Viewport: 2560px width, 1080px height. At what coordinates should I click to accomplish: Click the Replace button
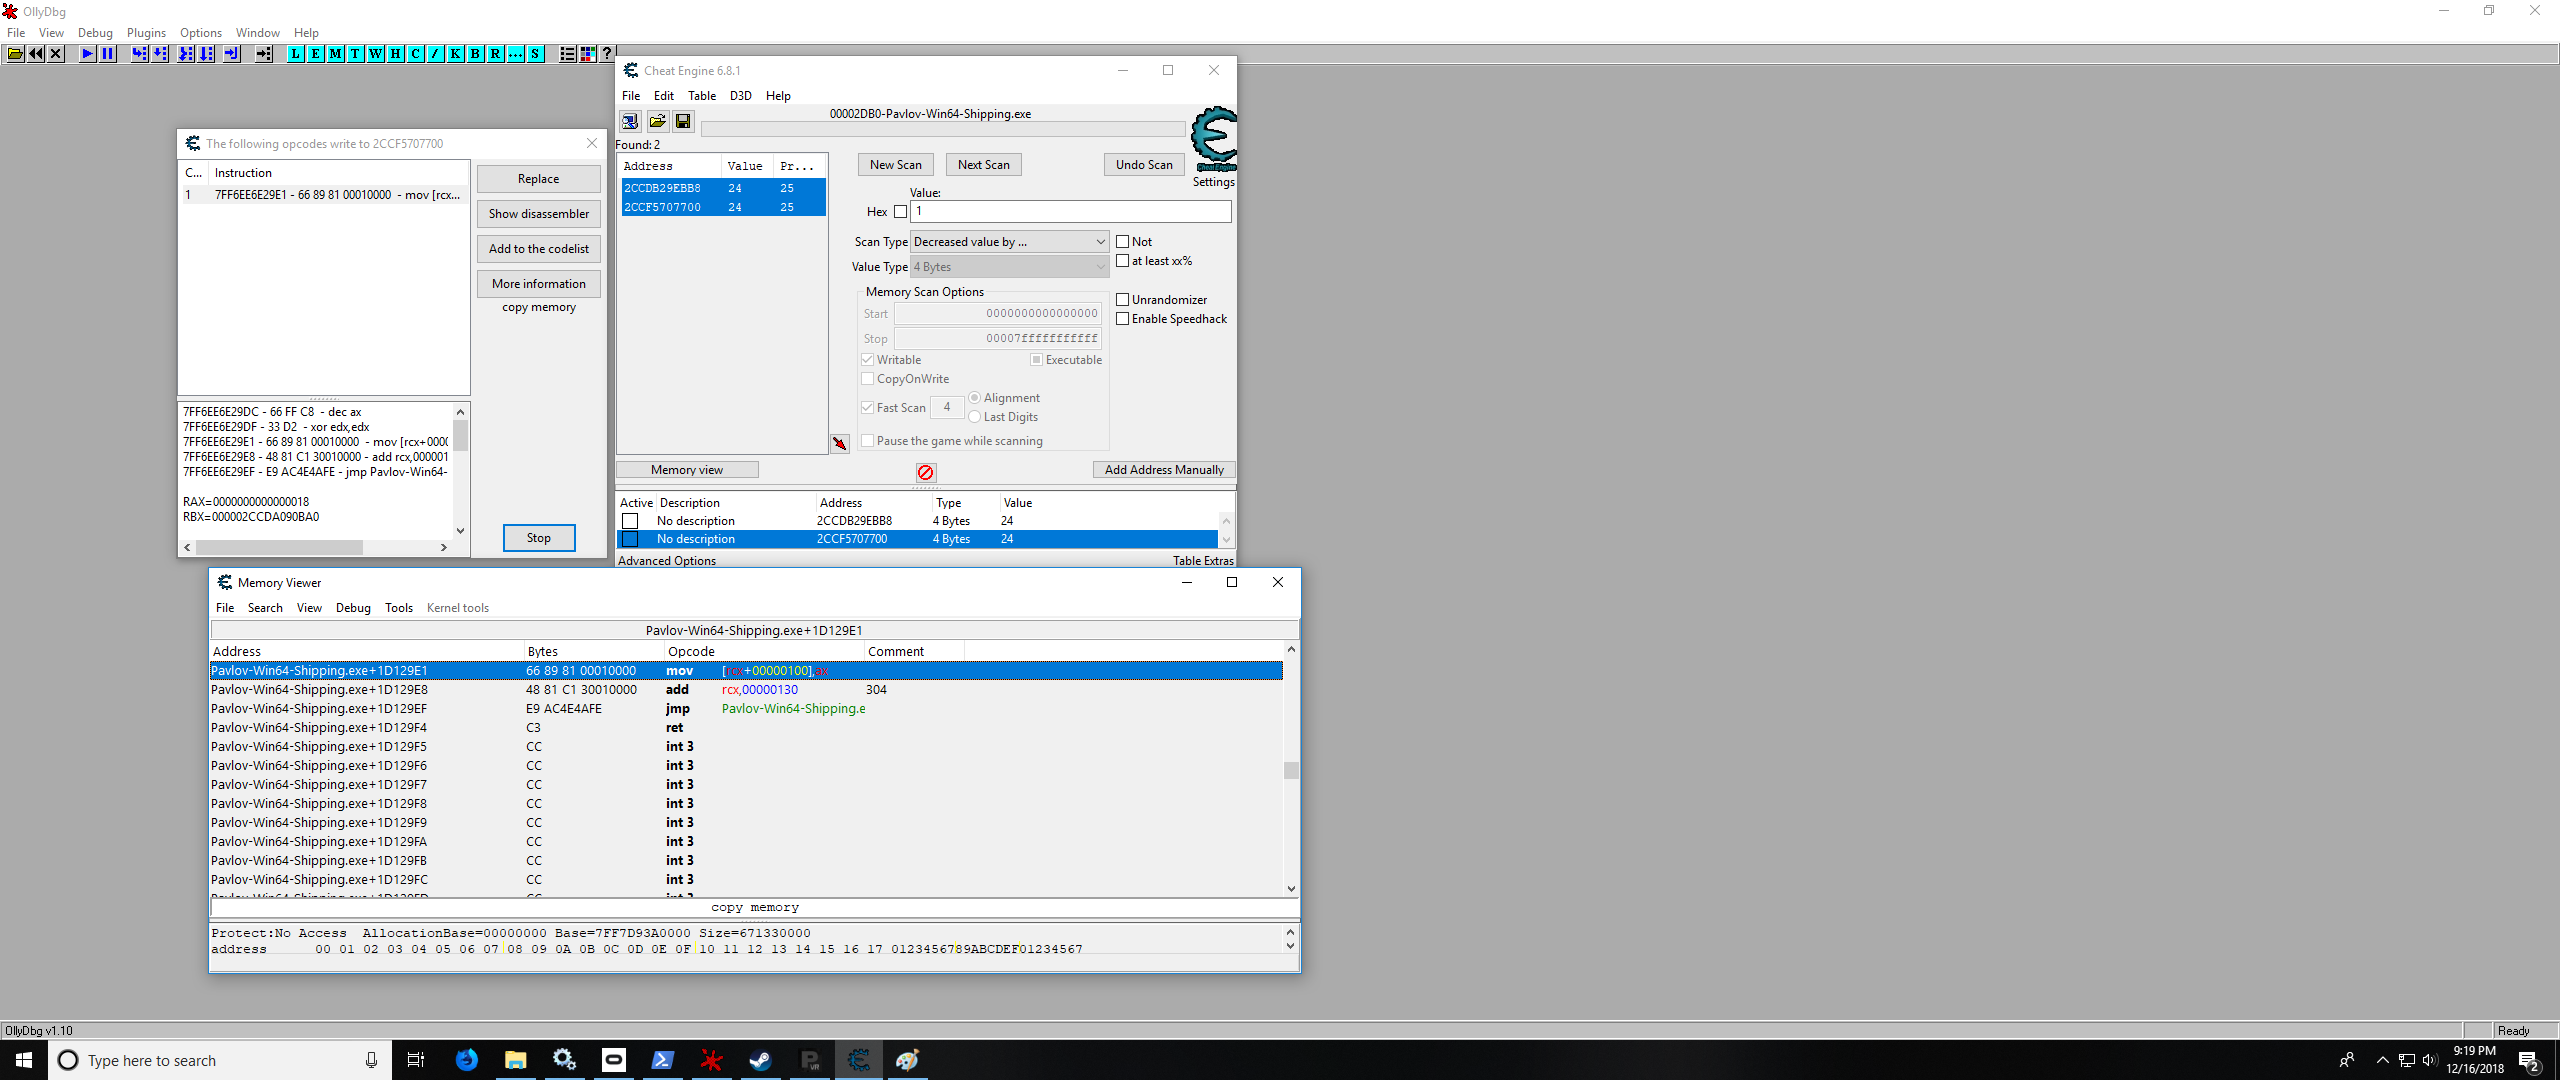[x=539, y=179]
